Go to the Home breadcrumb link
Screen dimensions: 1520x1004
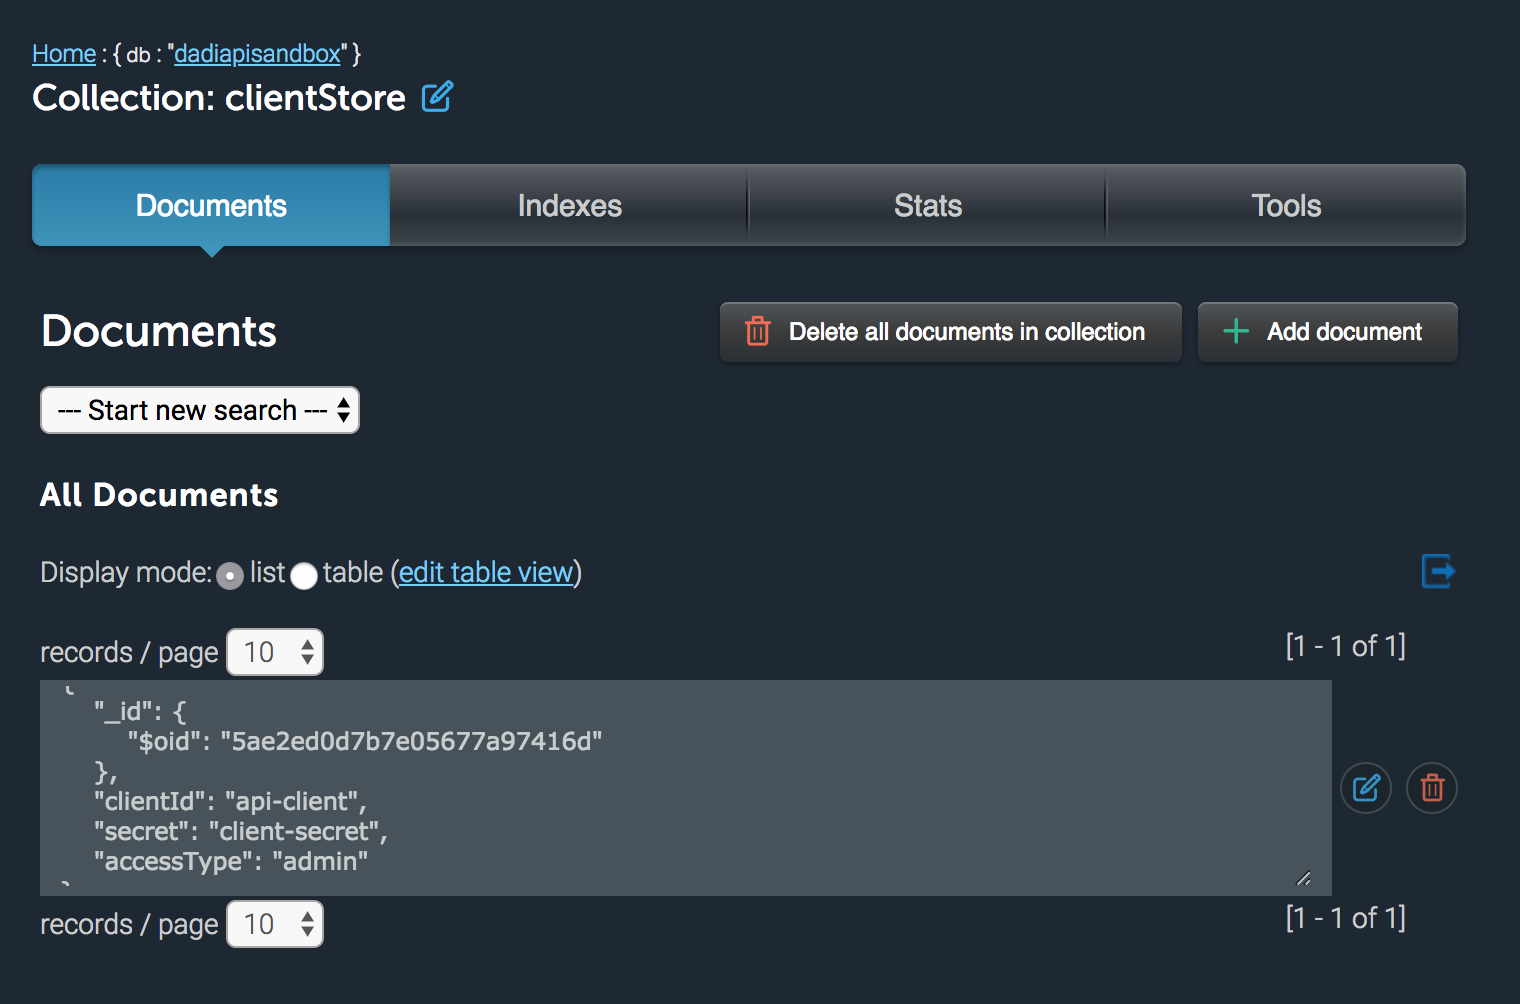(64, 54)
